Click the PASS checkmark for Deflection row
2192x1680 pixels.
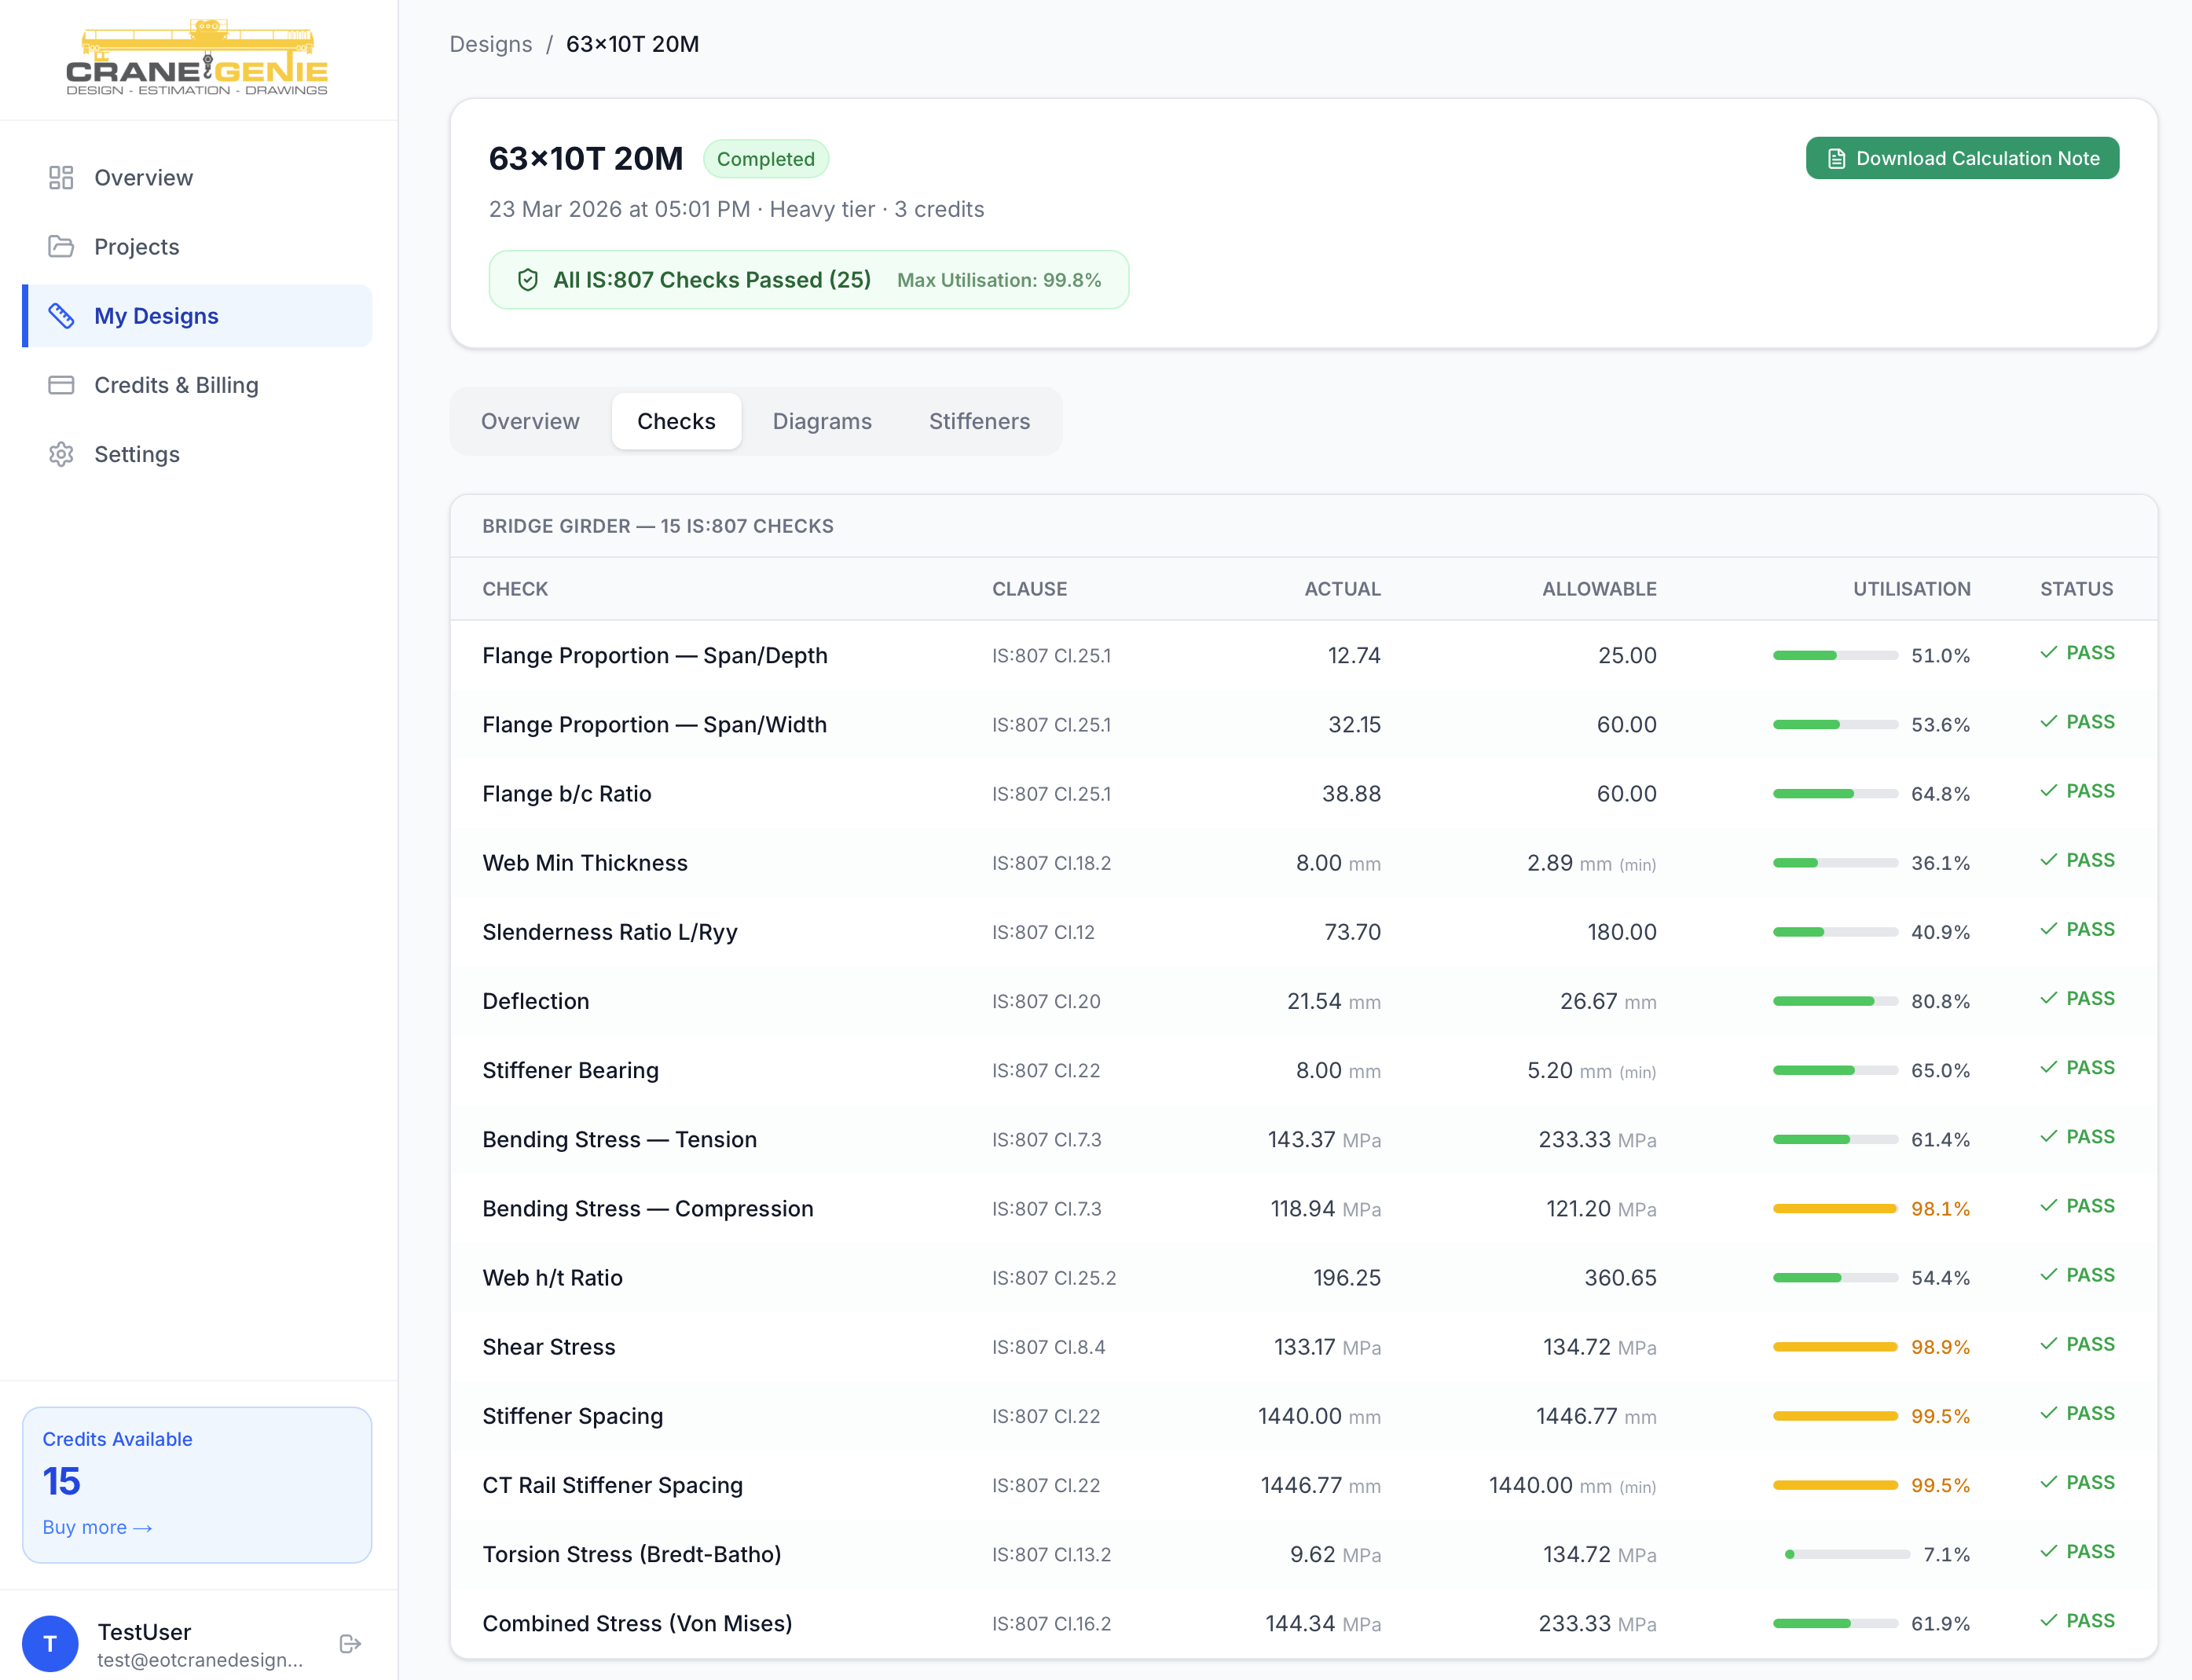[x=2048, y=998]
